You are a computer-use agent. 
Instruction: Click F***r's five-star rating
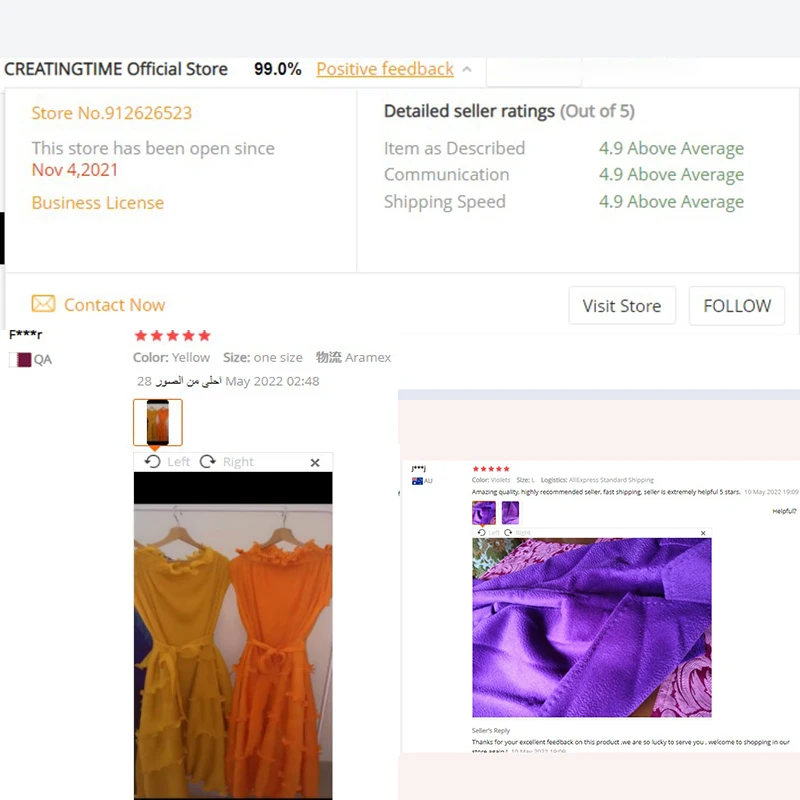172,335
